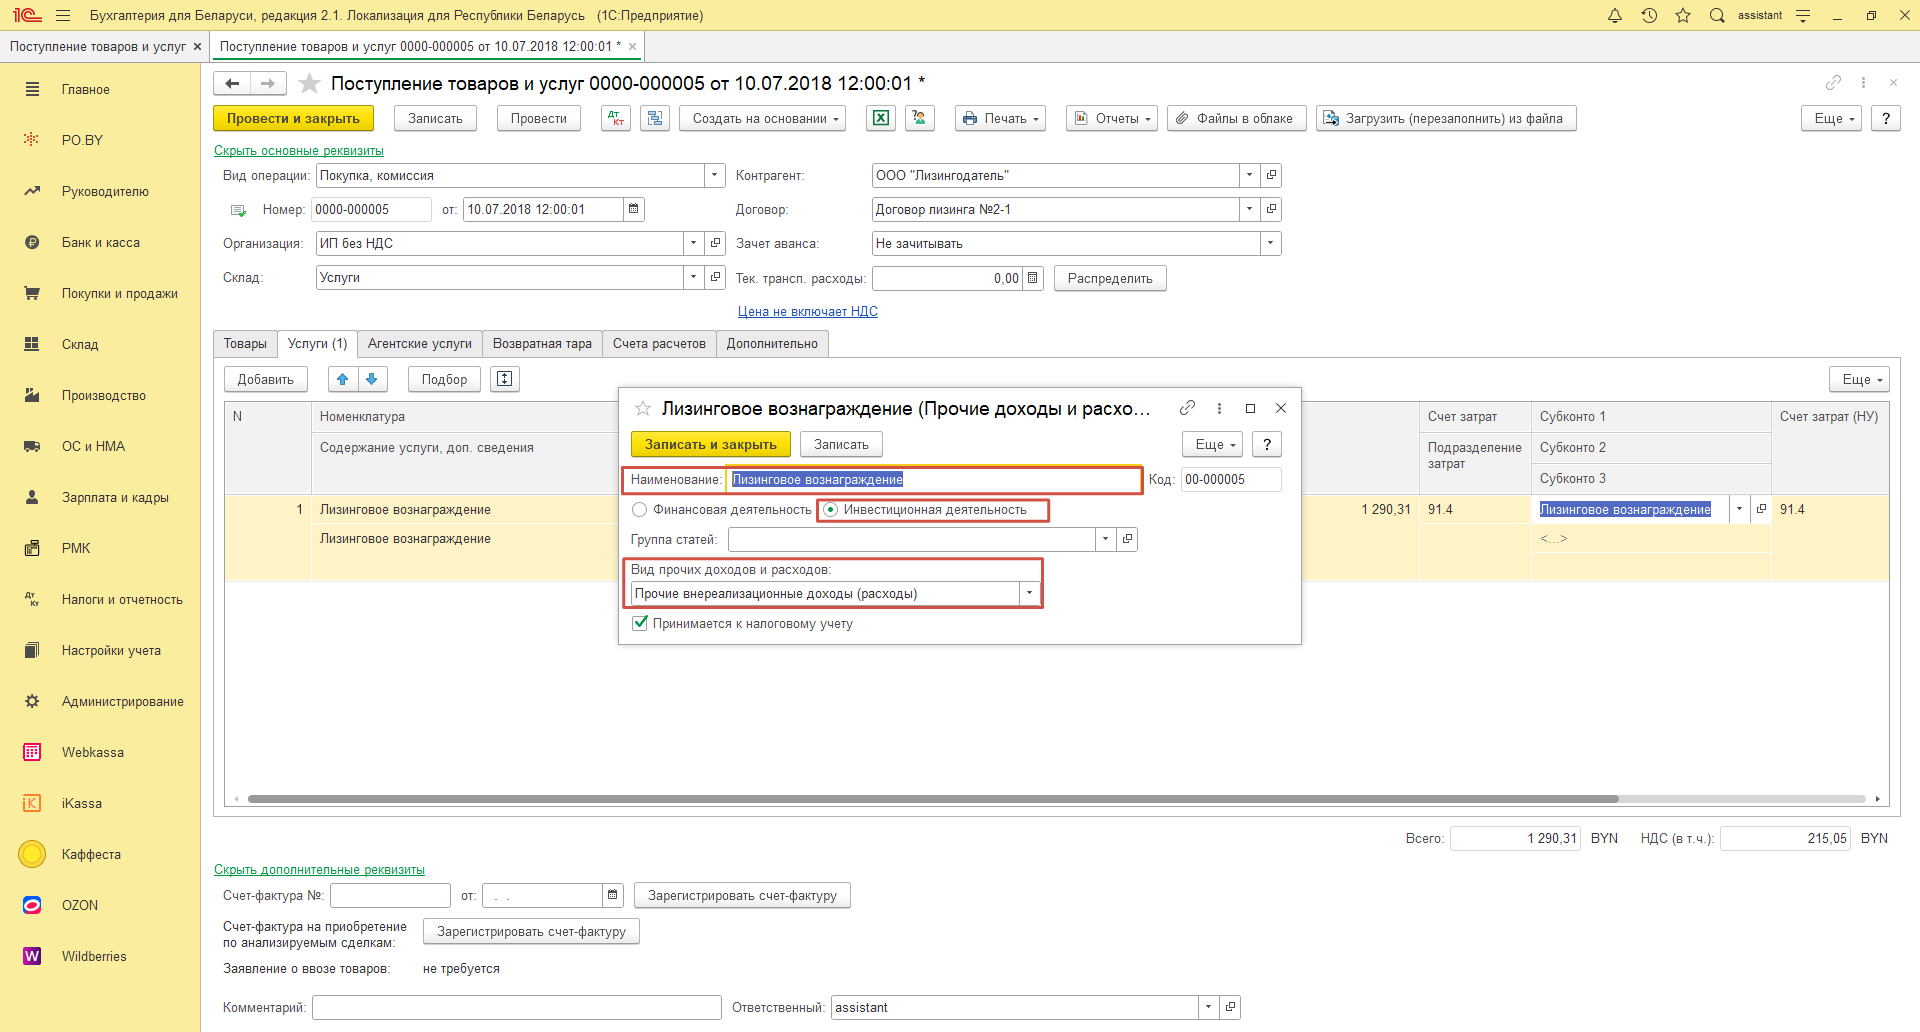Click the Дт/Кт postings icon
The width and height of the screenshot is (1920, 1032).
click(616, 118)
